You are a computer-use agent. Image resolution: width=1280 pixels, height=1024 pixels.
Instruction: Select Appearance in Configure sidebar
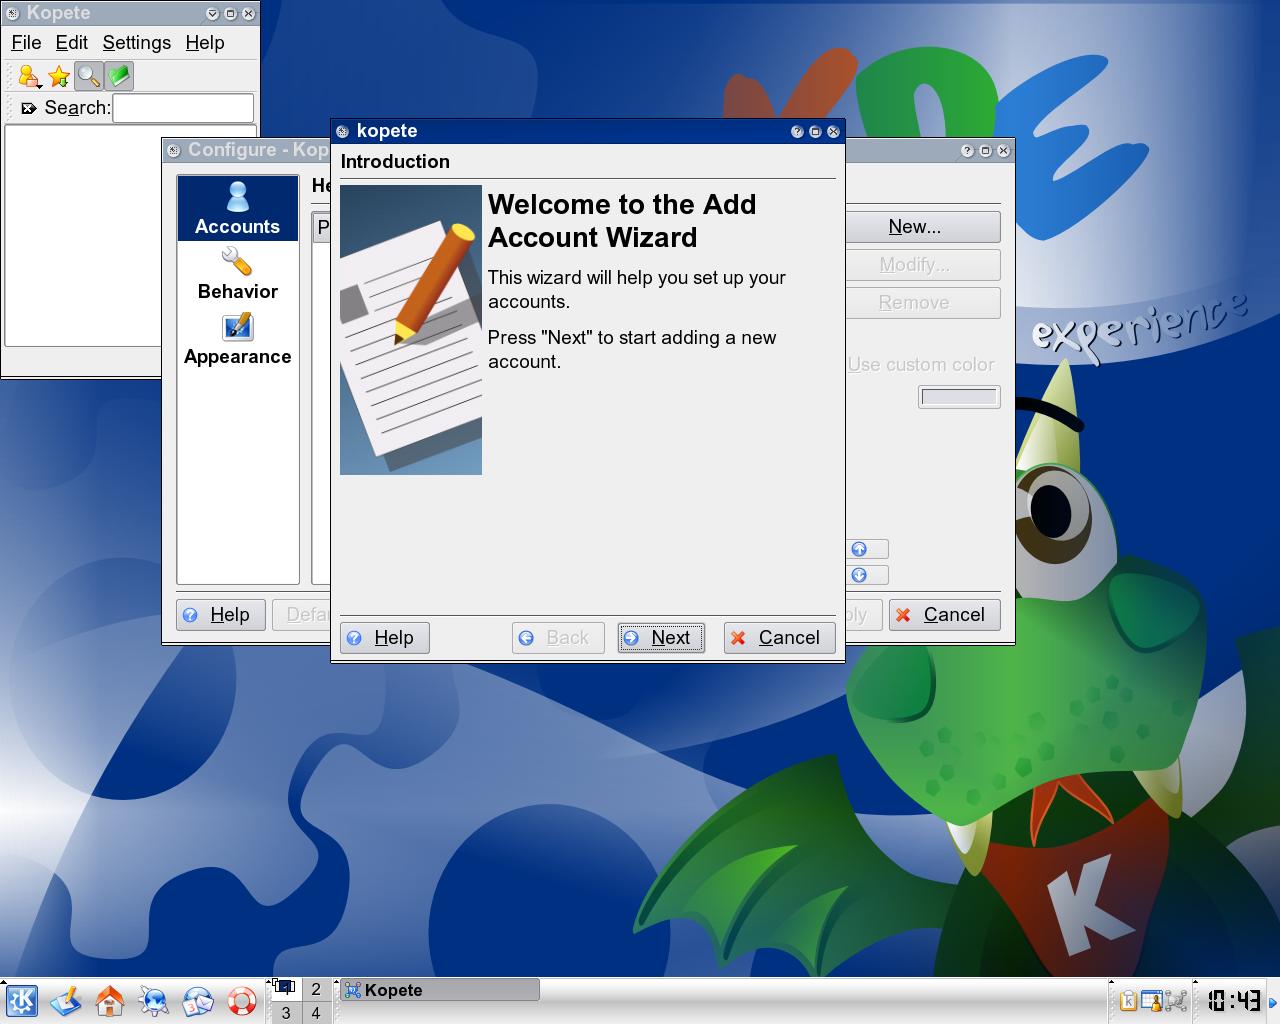click(x=238, y=340)
